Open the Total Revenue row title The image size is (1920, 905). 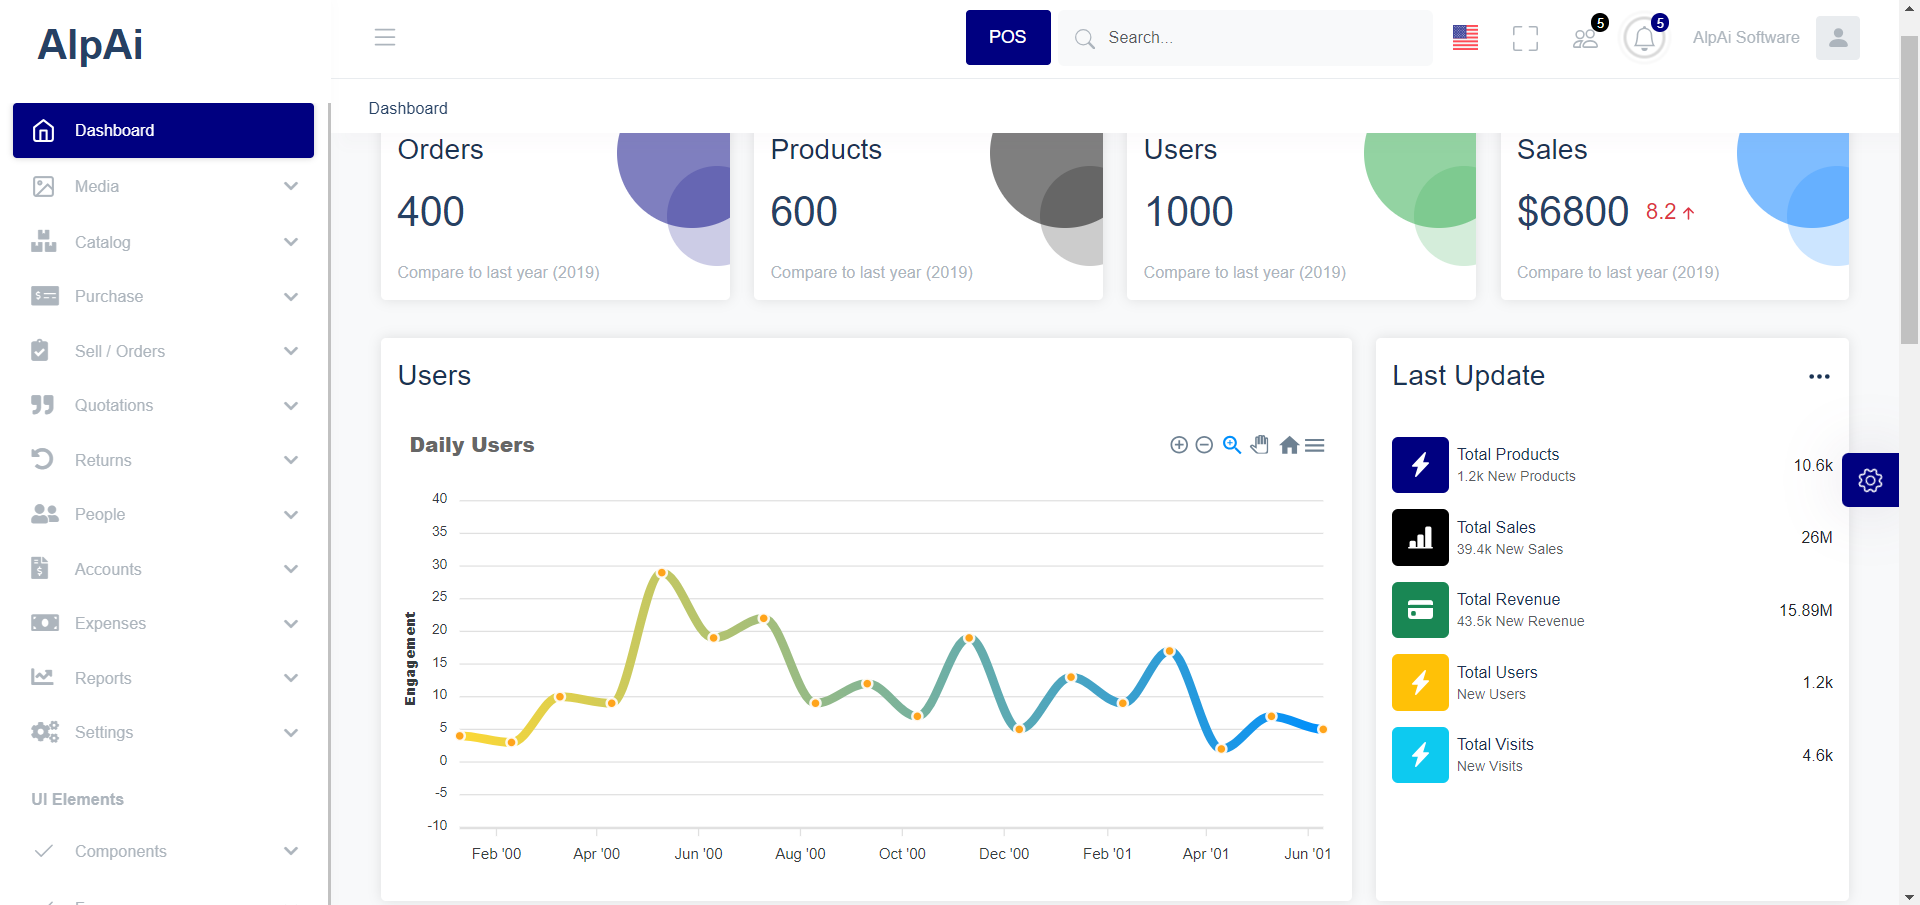tap(1508, 599)
